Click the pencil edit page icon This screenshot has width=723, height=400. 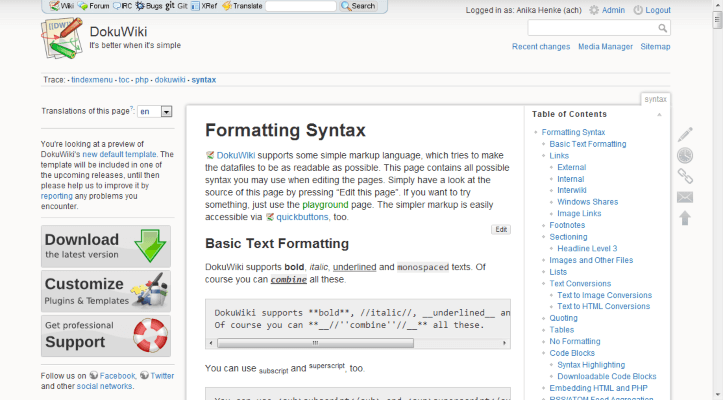(685, 134)
